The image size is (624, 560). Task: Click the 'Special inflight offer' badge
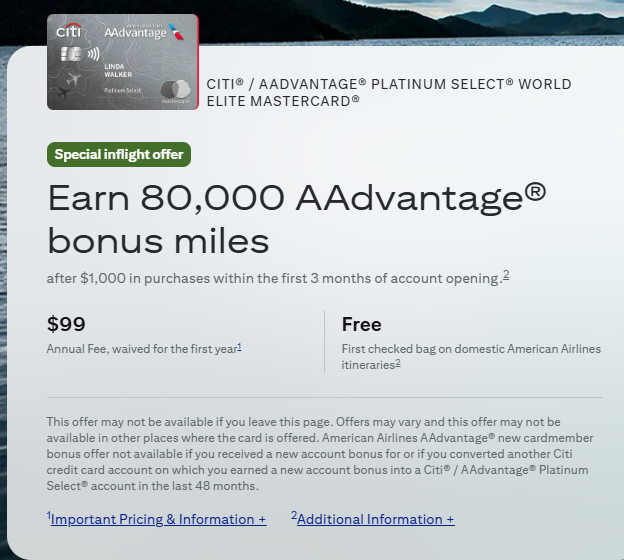(118, 154)
